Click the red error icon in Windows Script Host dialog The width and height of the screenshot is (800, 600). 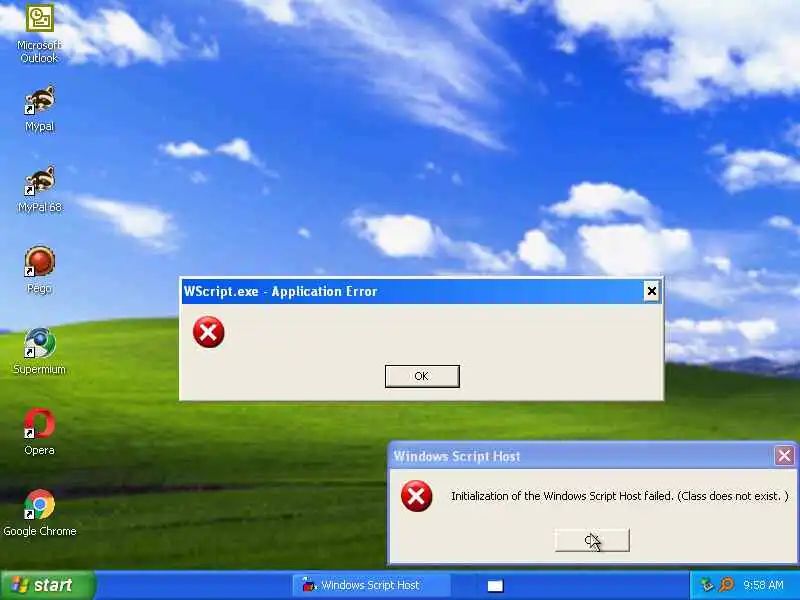[416, 496]
